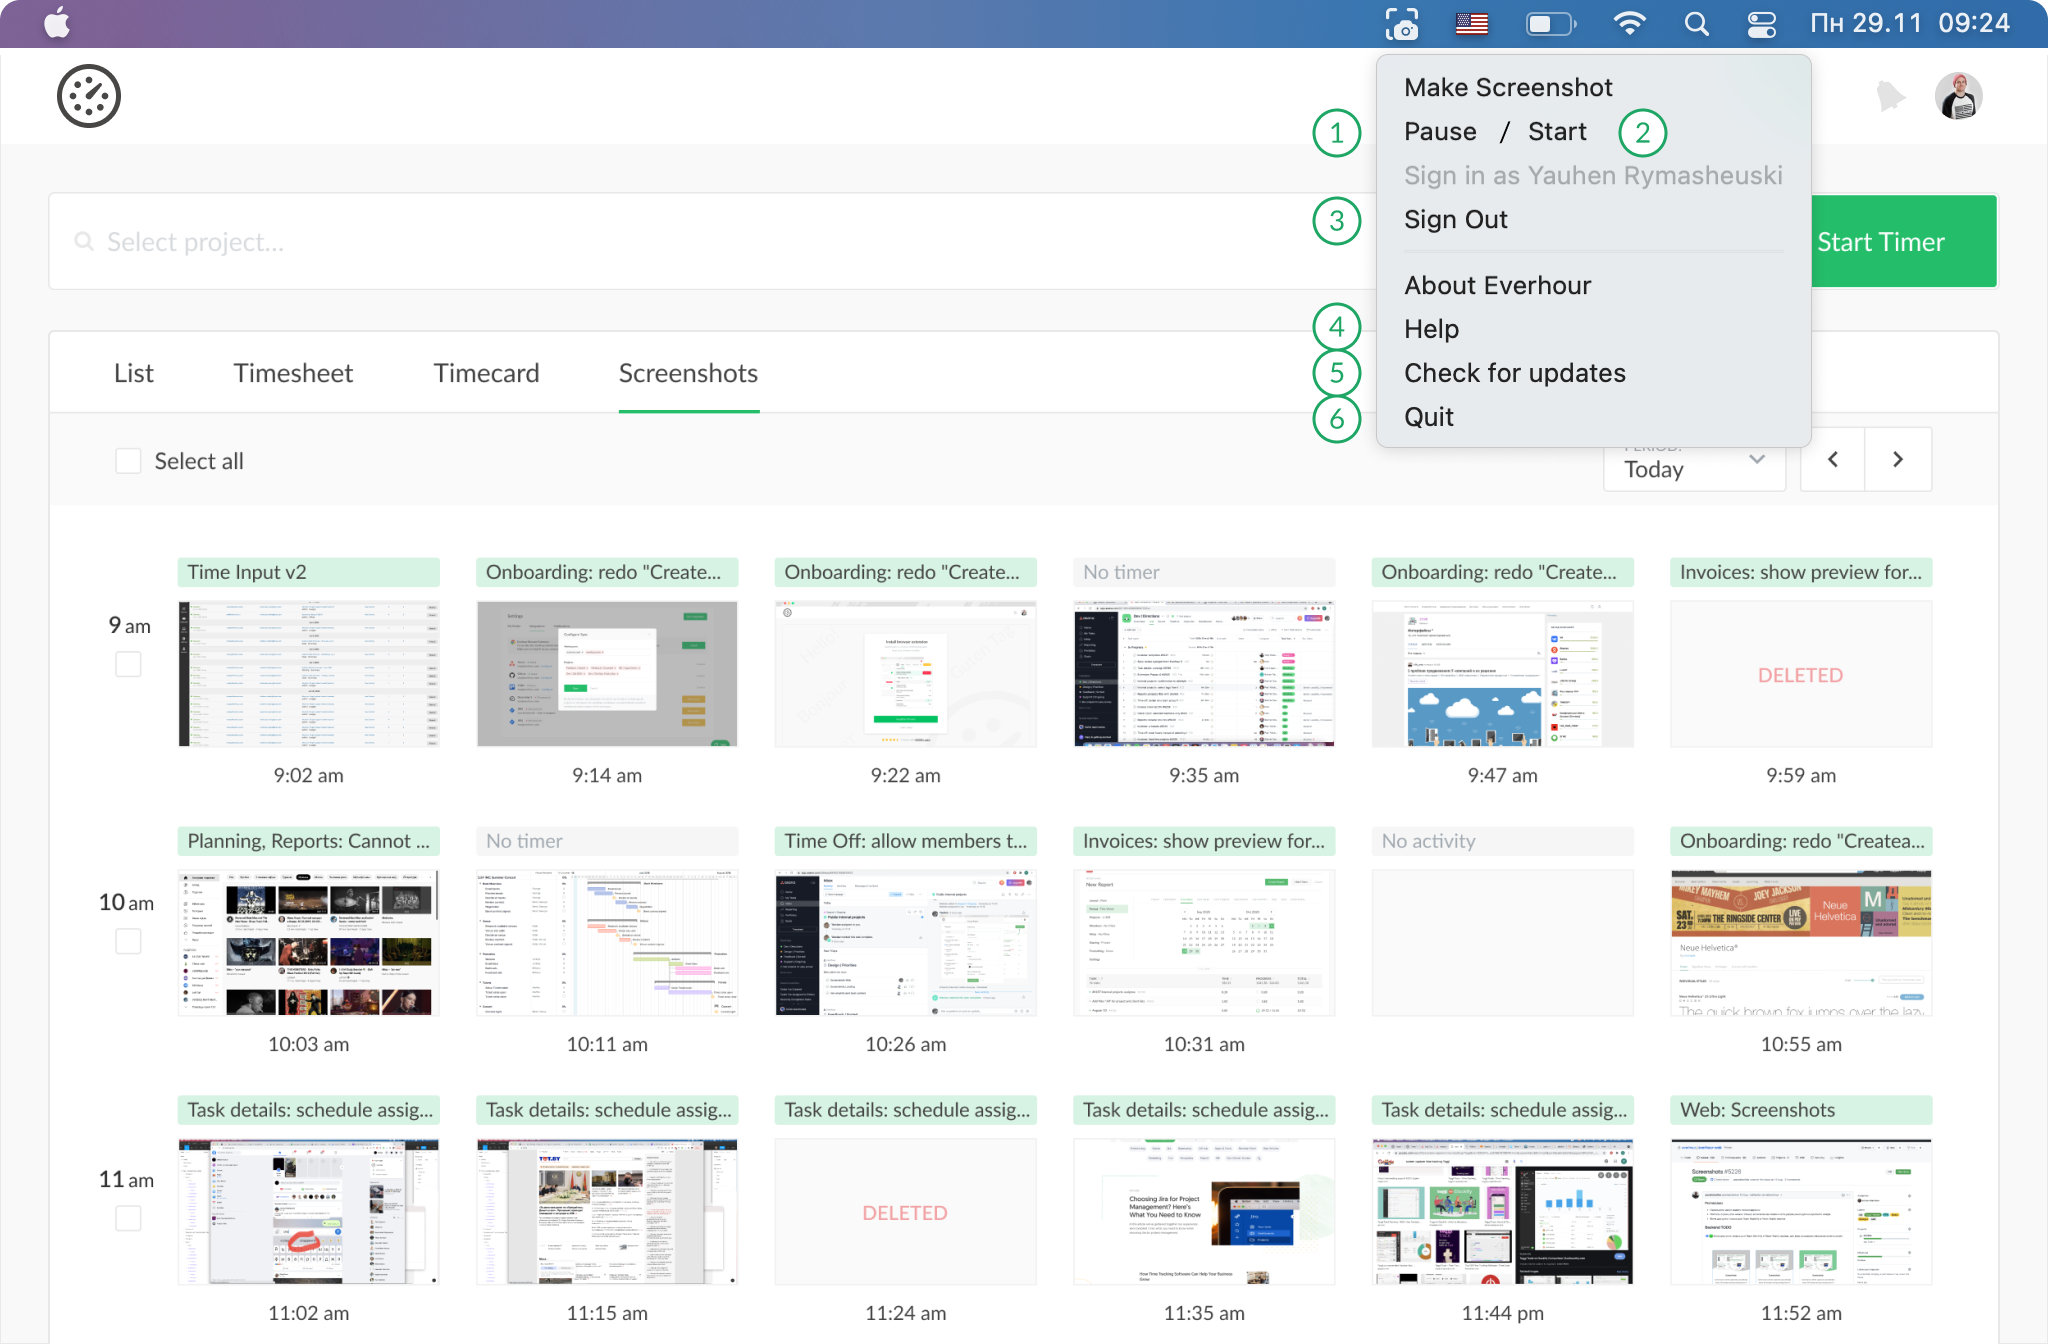The width and height of the screenshot is (2048, 1344).
Task: Select Start in the menu
Action: pos(1557,132)
